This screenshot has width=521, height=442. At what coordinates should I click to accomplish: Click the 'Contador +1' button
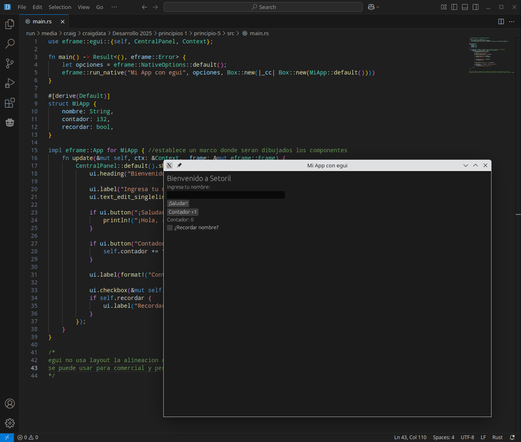[x=183, y=212]
